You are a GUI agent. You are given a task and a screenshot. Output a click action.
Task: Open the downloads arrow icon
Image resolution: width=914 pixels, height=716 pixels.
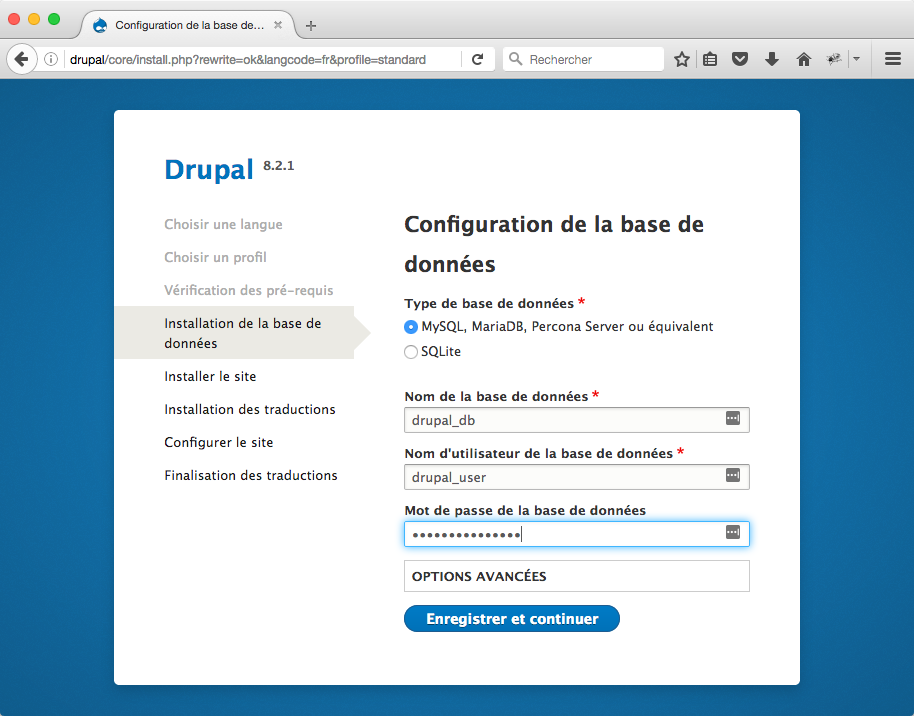[x=772, y=59]
